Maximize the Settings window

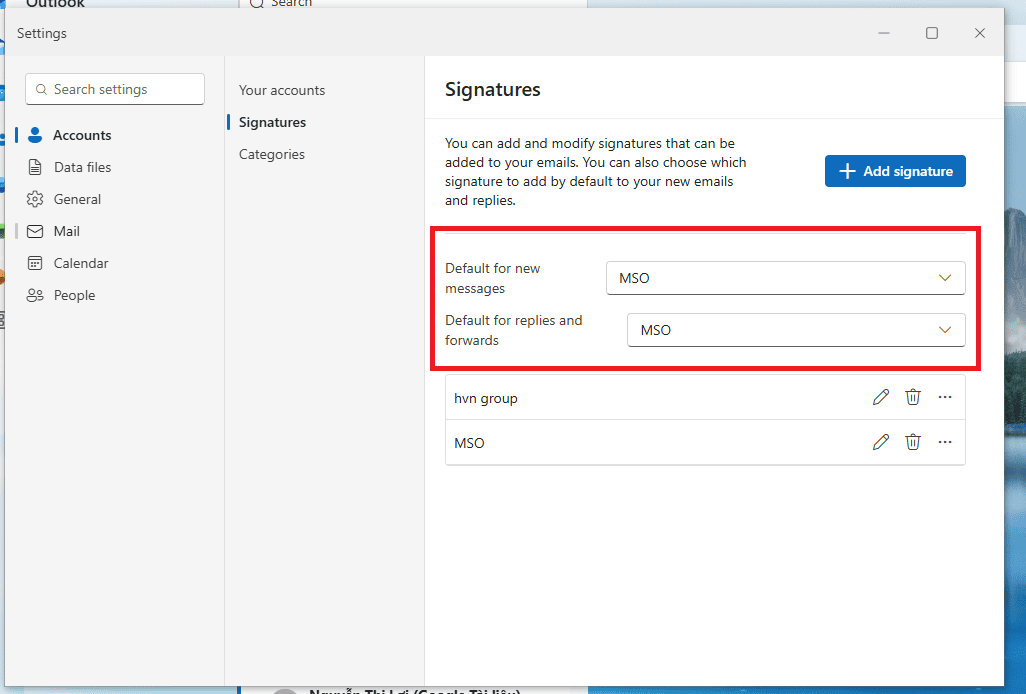(932, 33)
